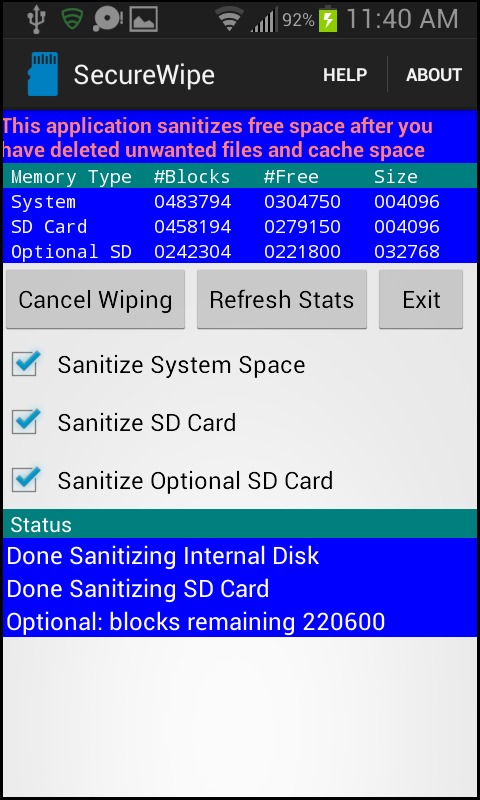Tap the 11:40 AM clock
The width and height of the screenshot is (480, 800).
(402, 19)
